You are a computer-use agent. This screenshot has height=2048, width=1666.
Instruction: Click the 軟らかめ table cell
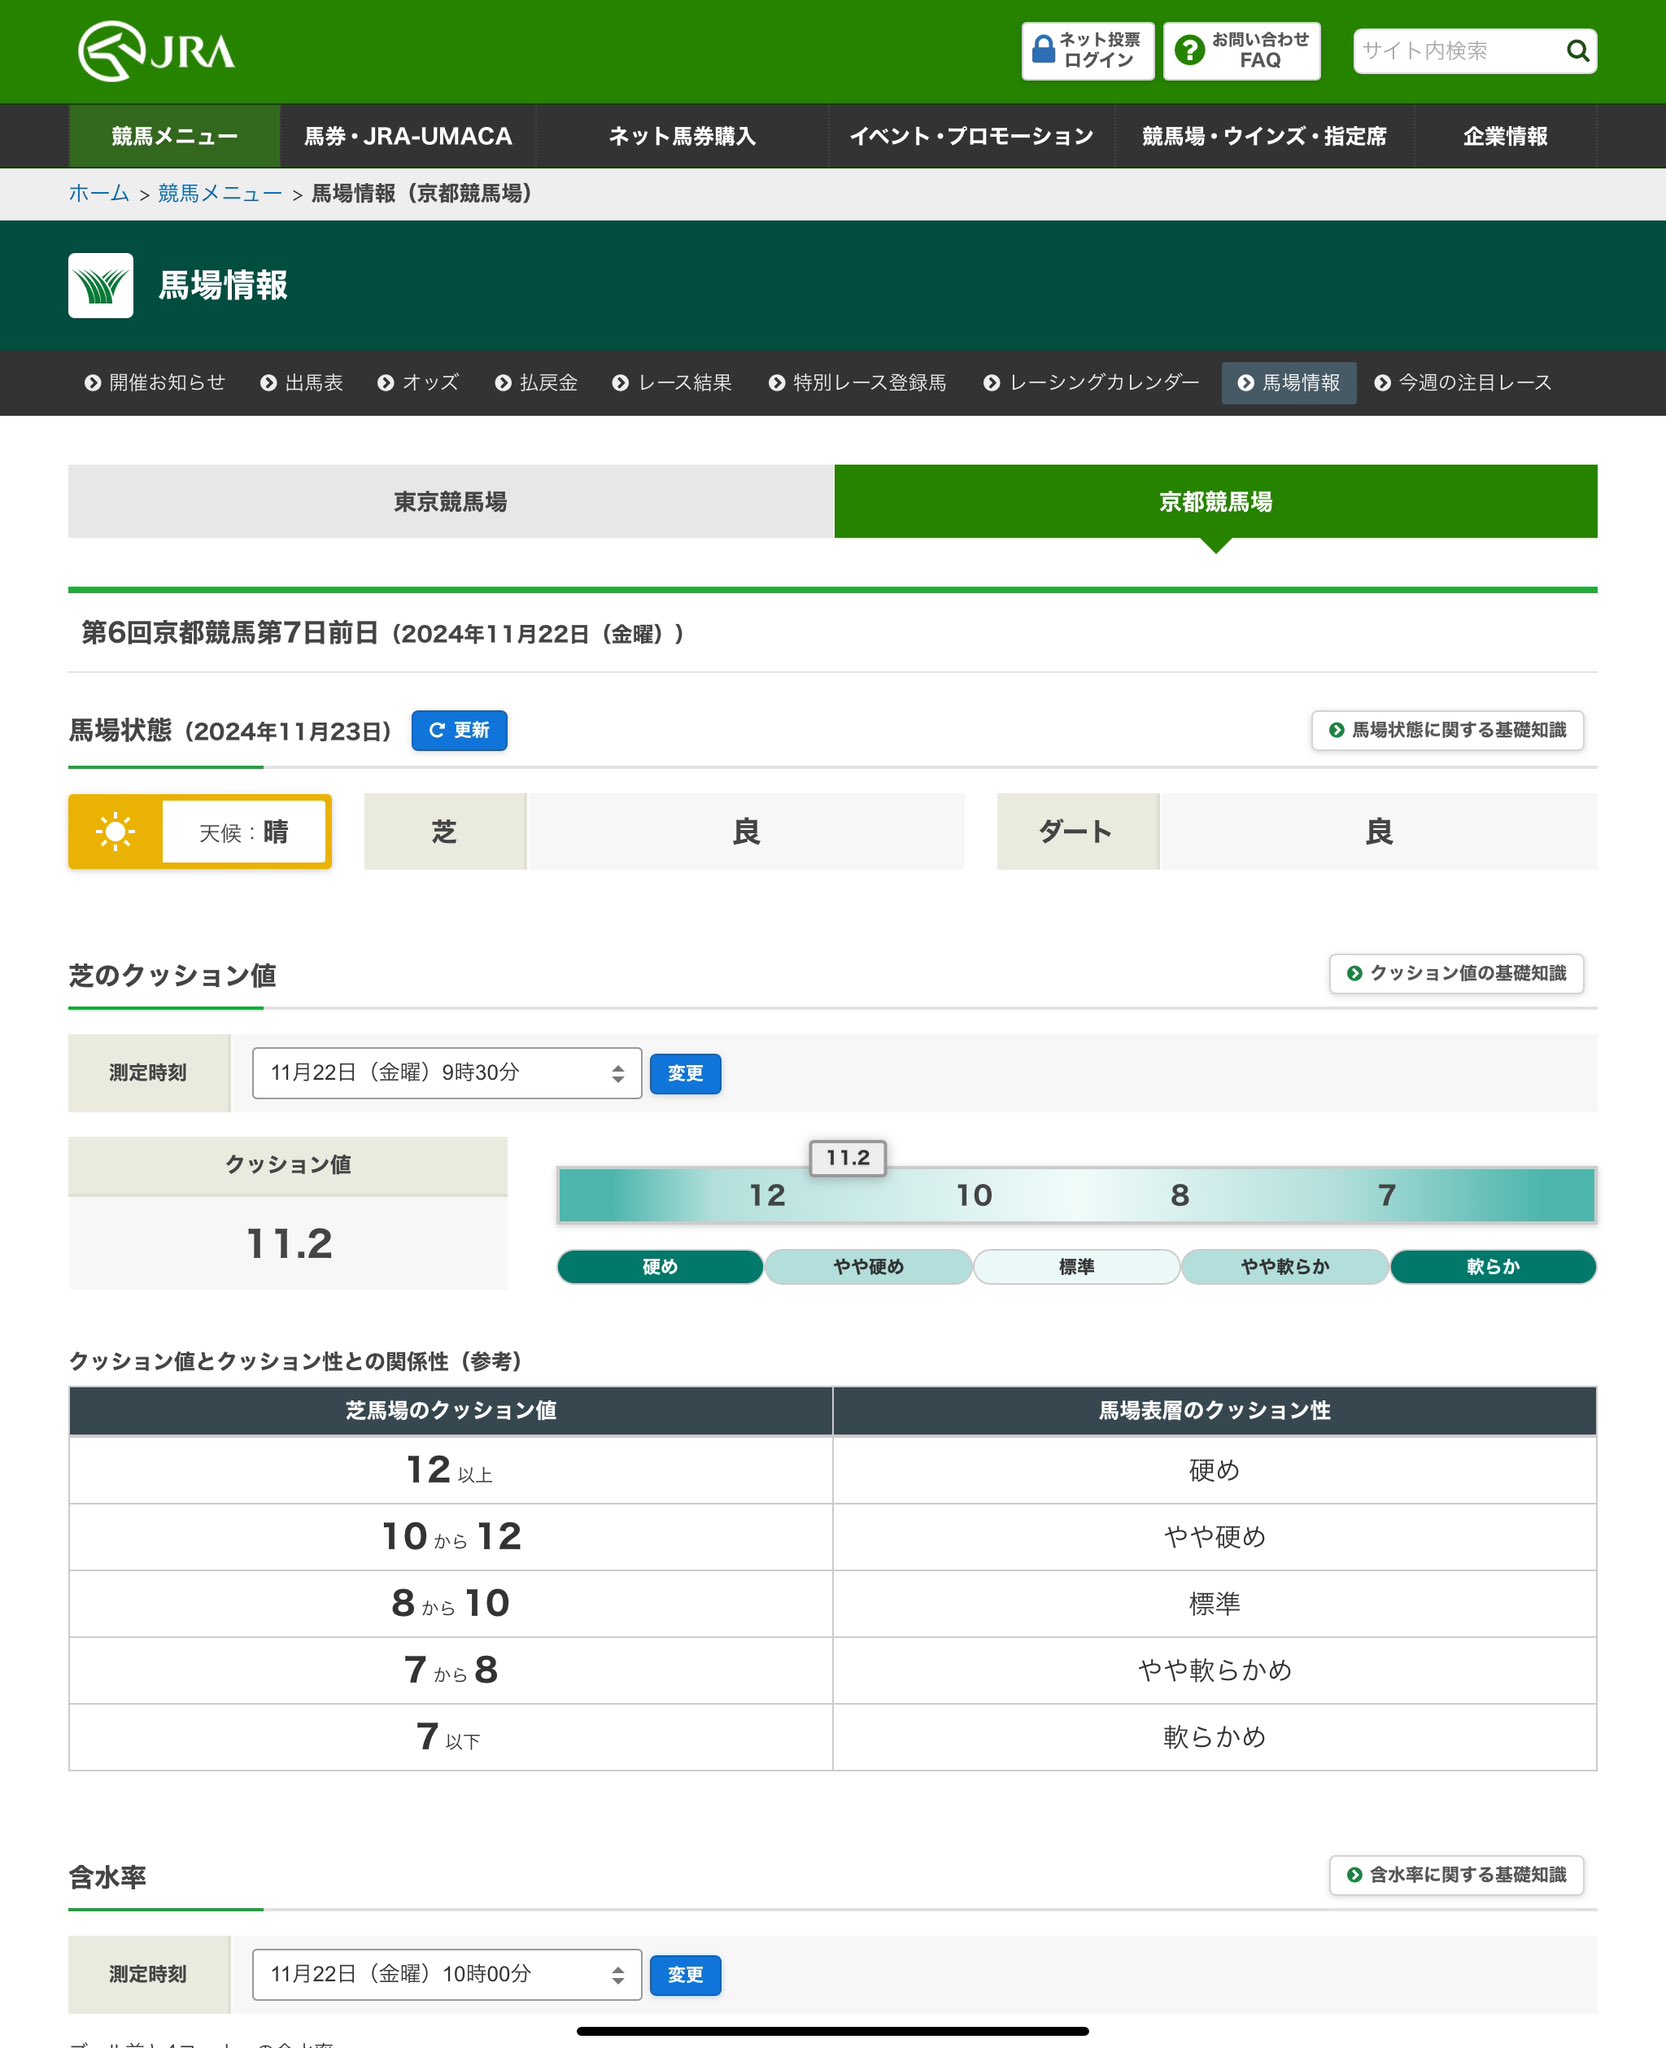click(1215, 1737)
